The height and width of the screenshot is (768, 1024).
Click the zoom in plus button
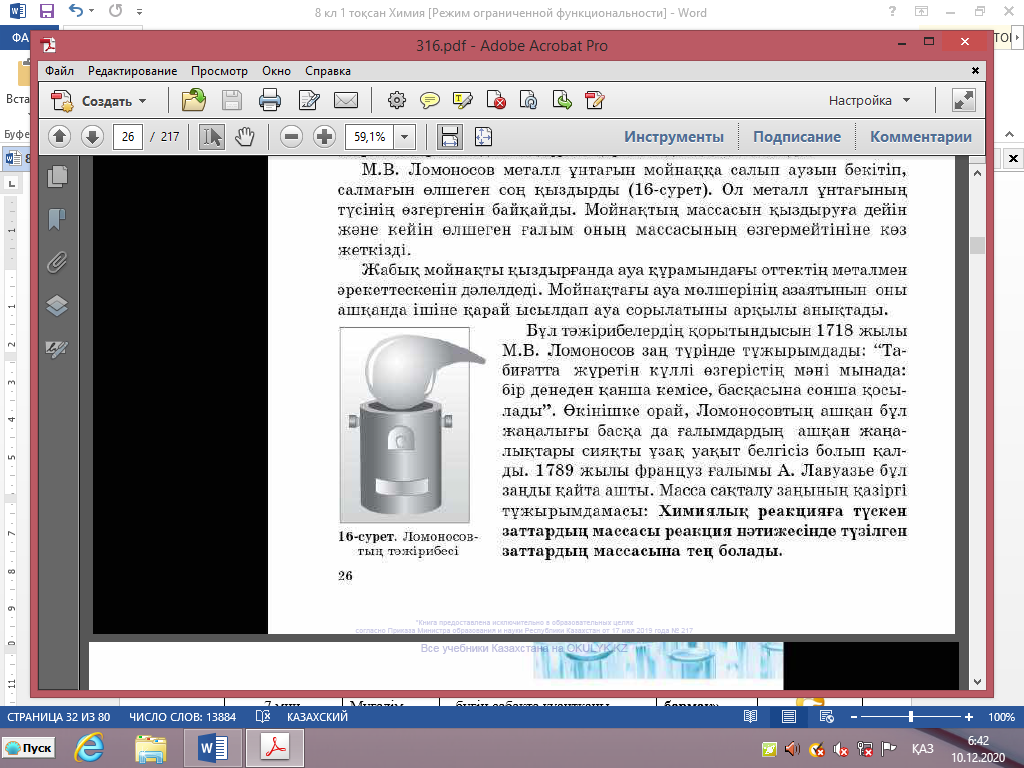(x=324, y=137)
